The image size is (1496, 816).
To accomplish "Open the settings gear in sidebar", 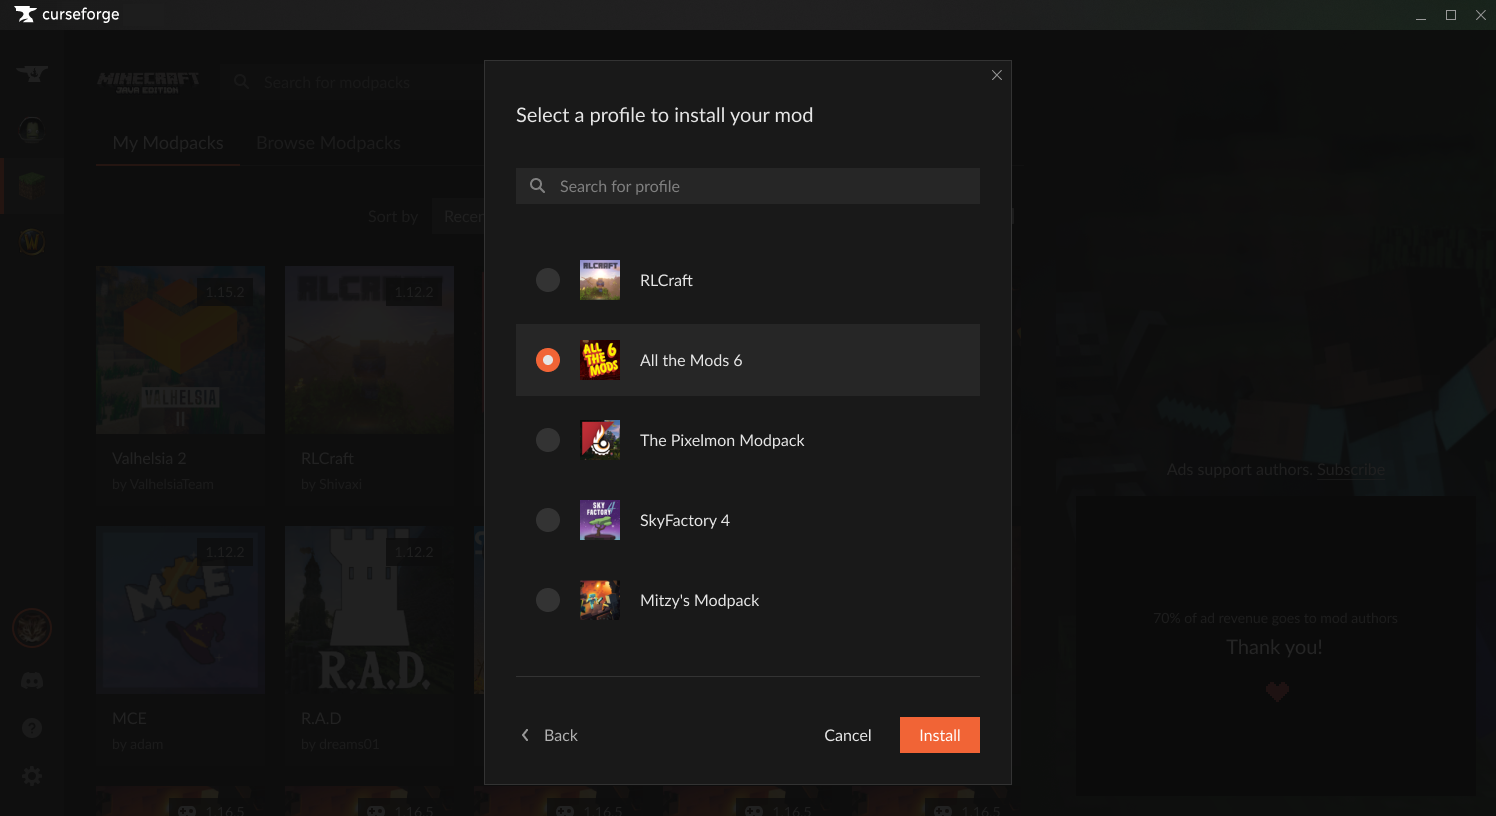I will (32, 776).
